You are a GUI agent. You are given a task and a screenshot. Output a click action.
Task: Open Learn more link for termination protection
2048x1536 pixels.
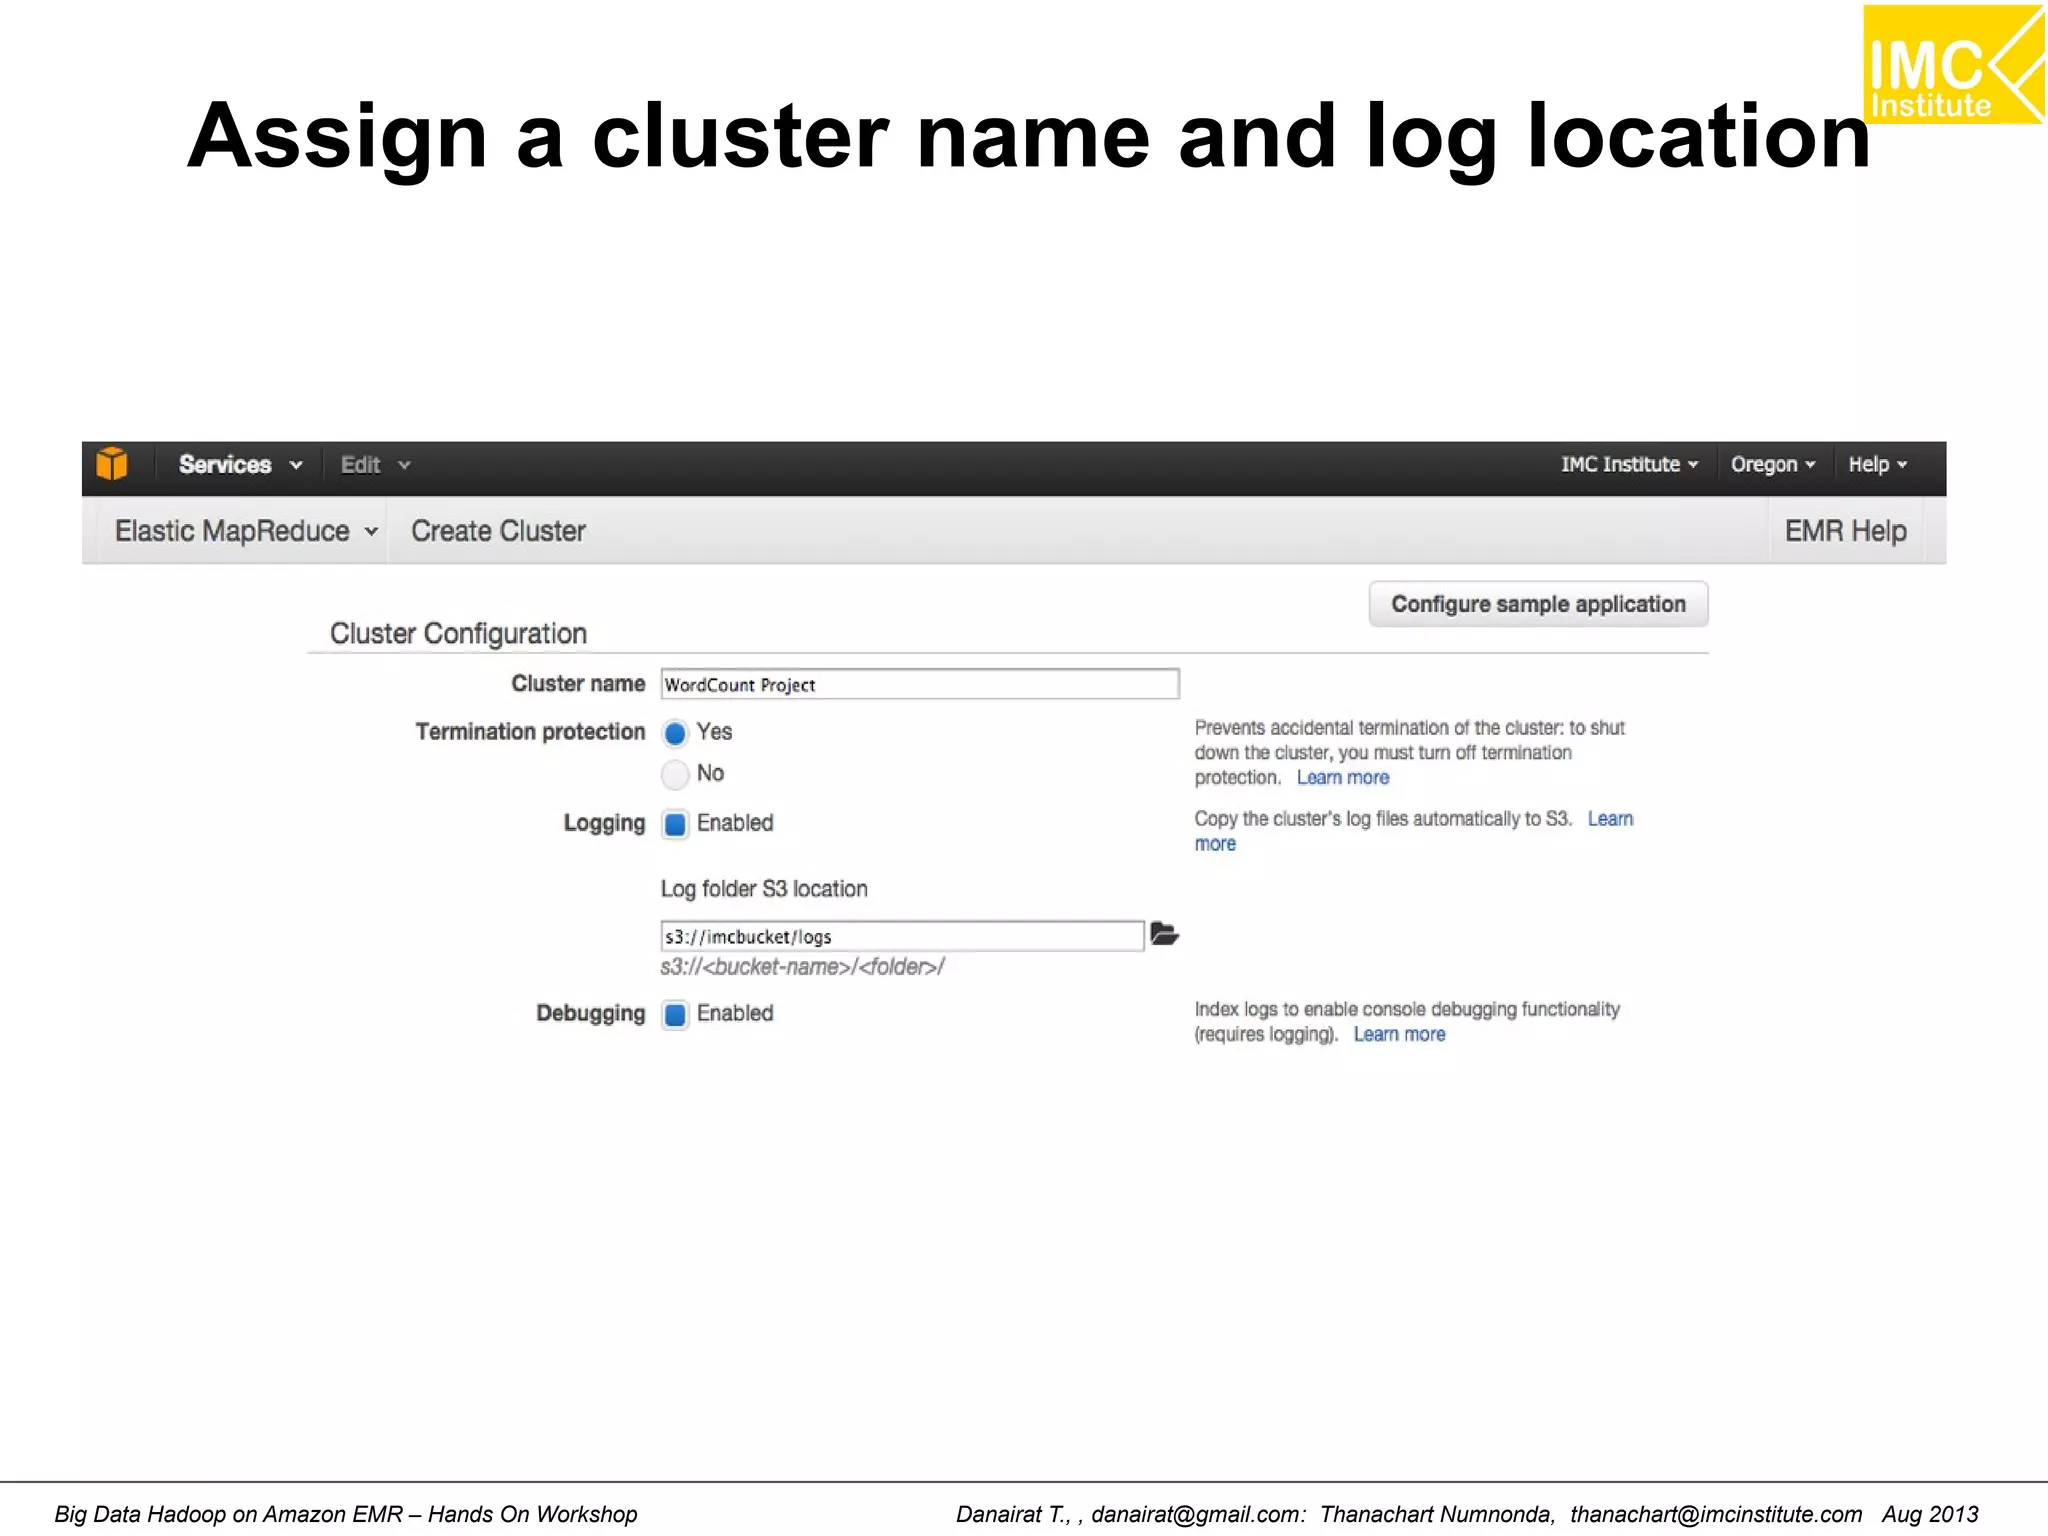point(1343,778)
